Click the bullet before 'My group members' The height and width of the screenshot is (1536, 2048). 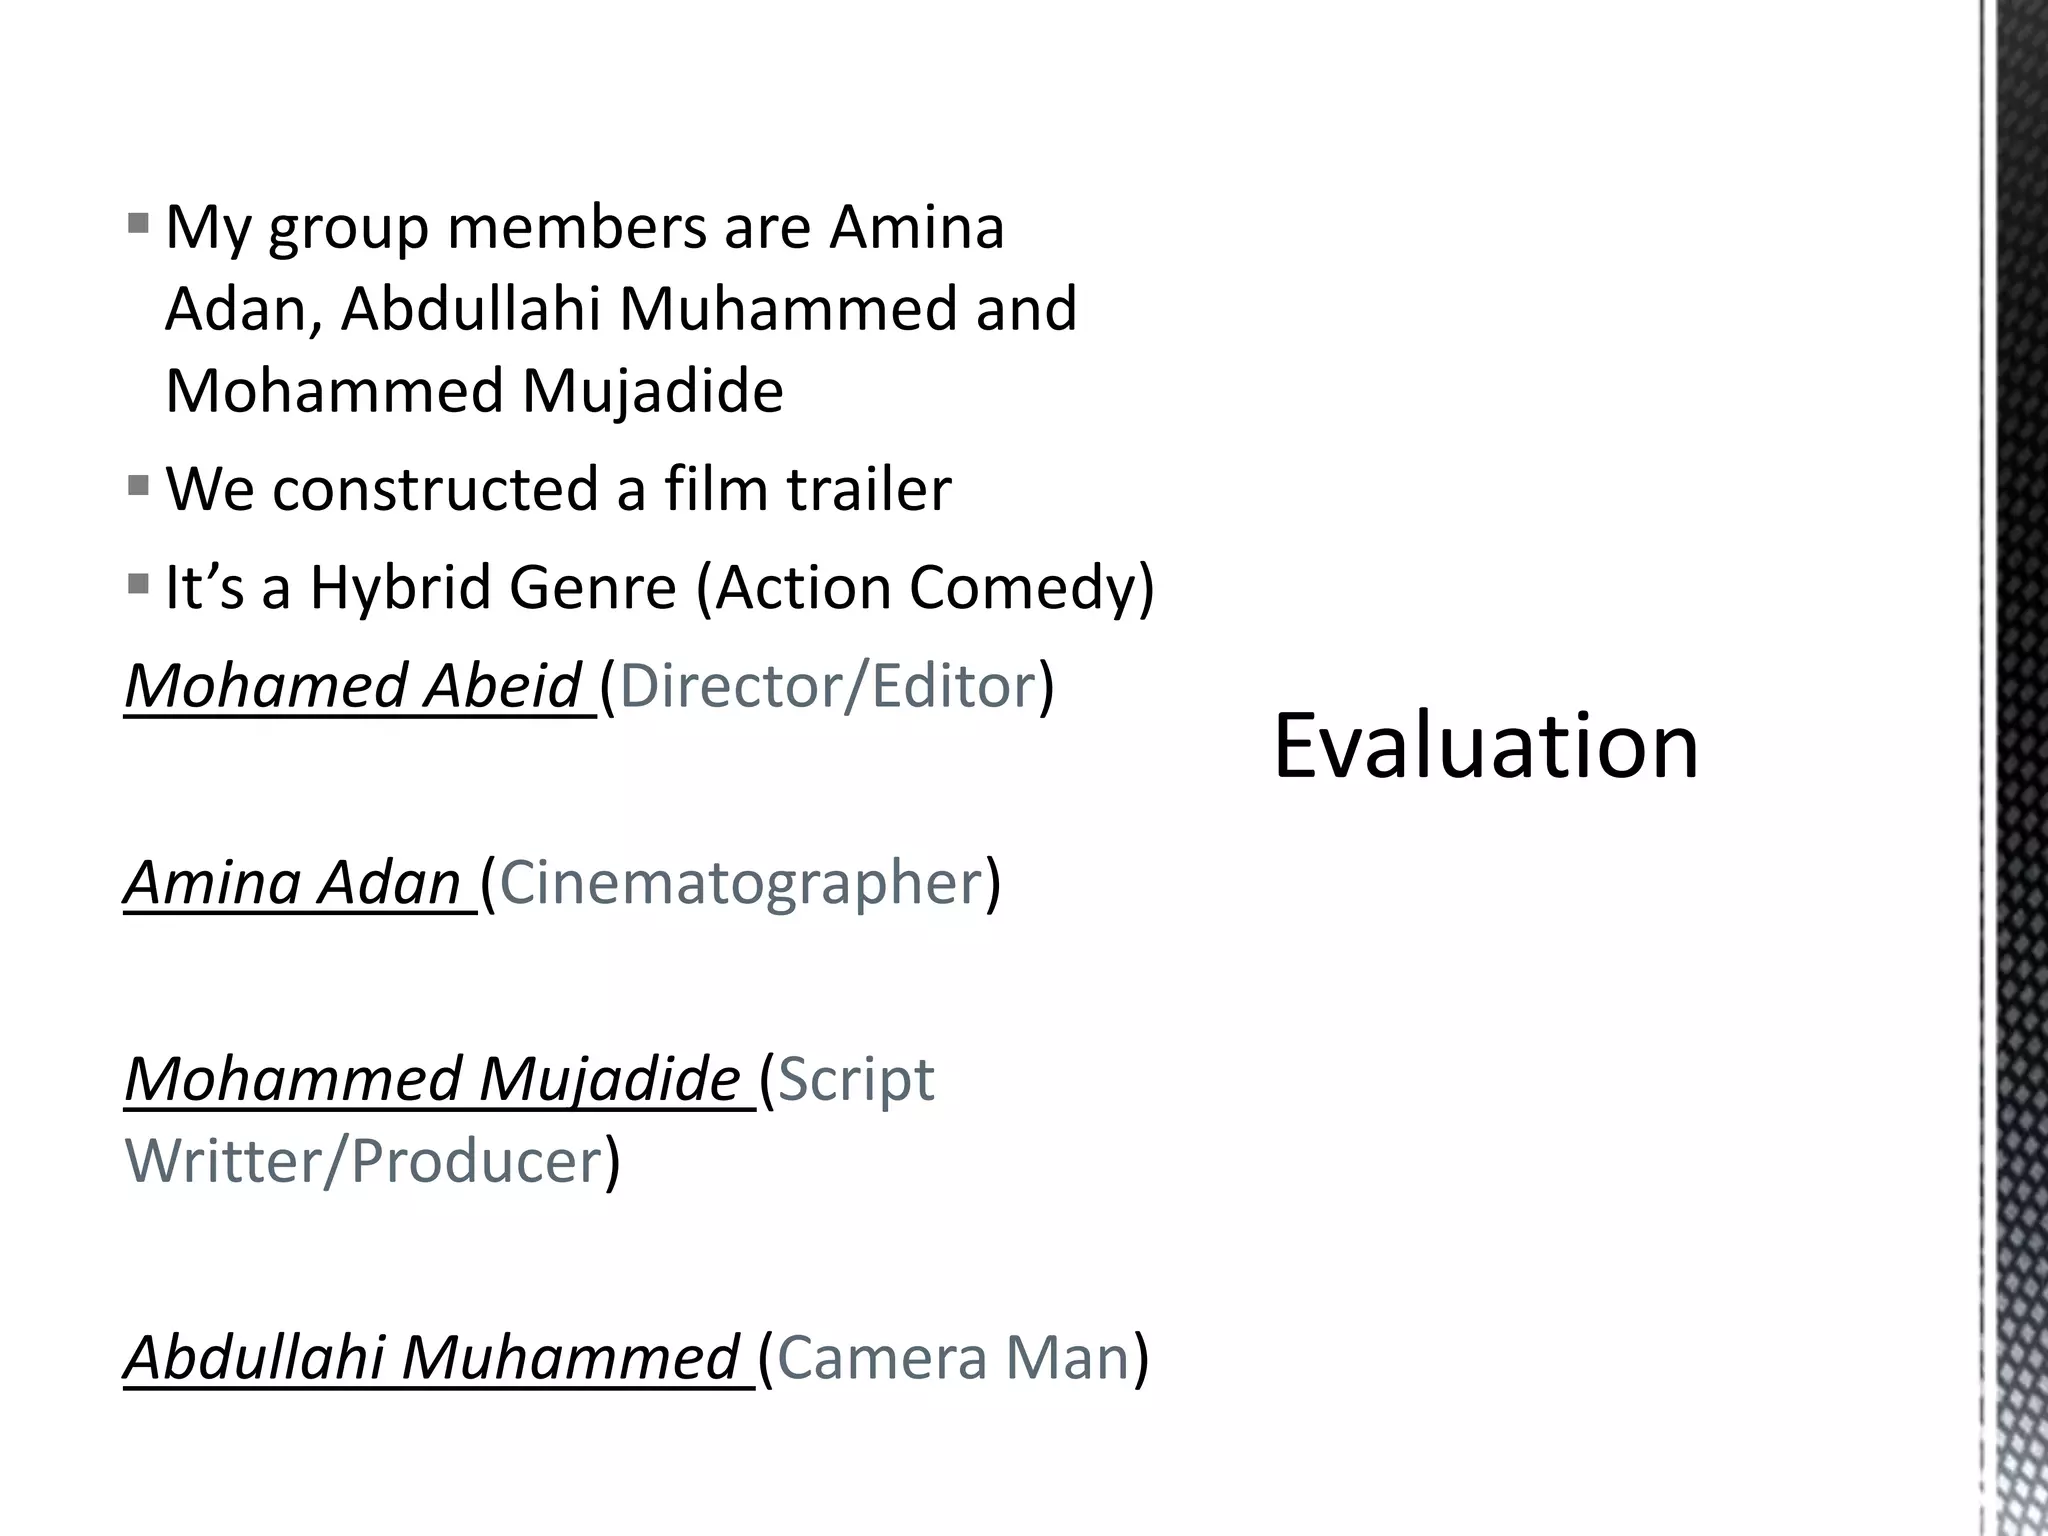[x=139, y=222]
